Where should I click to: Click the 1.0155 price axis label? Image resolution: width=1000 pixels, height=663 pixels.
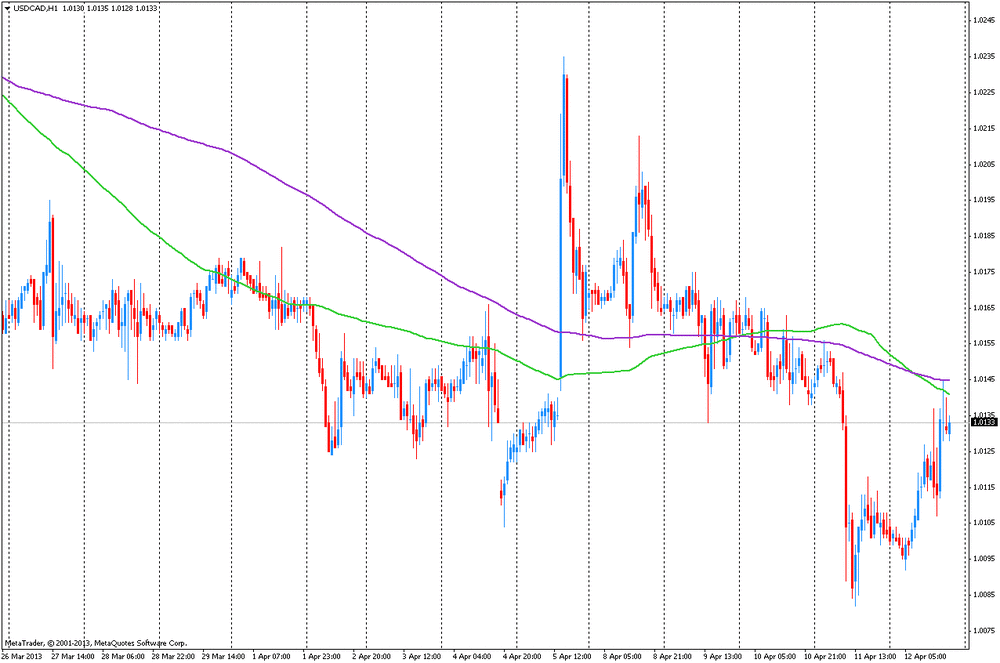click(x=984, y=343)
